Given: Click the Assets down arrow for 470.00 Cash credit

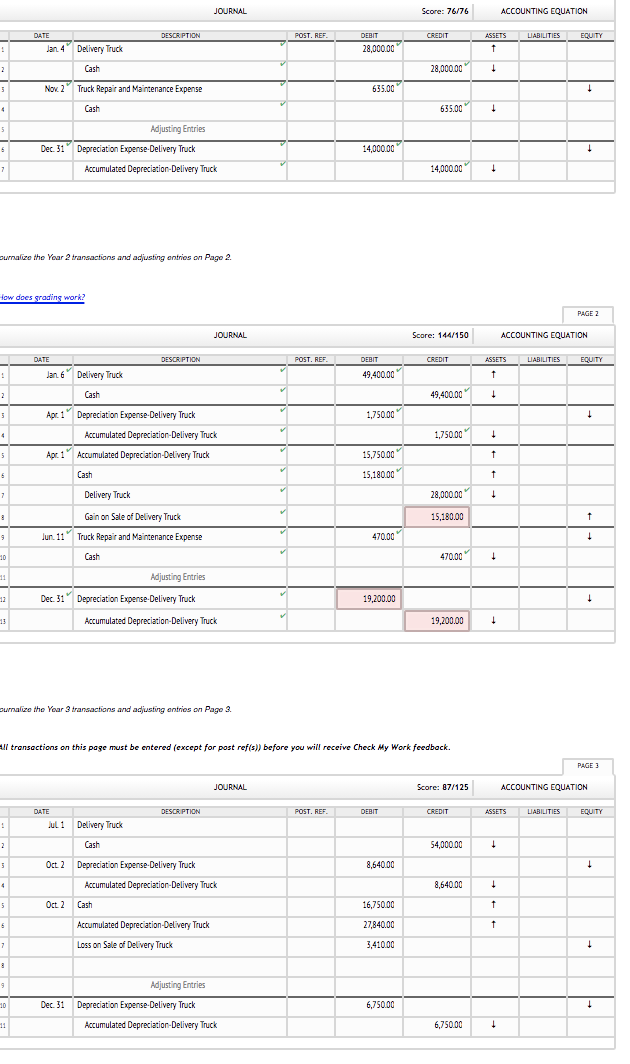Looking at the screenshot, I should (x=494, y=556).
